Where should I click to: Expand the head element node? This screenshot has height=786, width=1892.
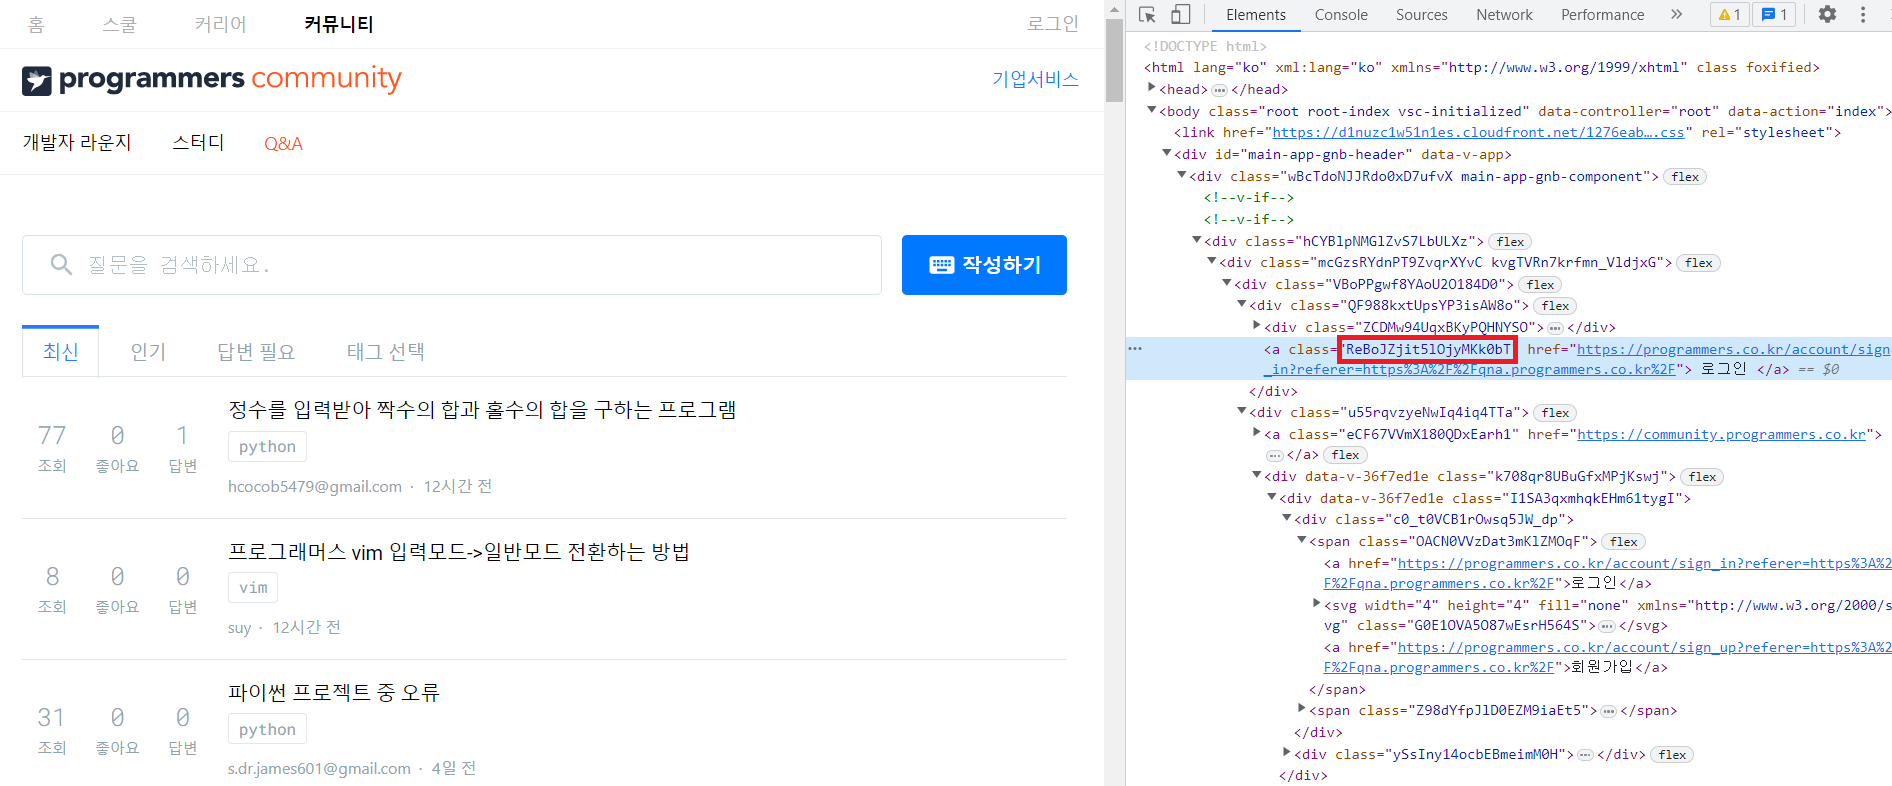[x=1152, y=89]
